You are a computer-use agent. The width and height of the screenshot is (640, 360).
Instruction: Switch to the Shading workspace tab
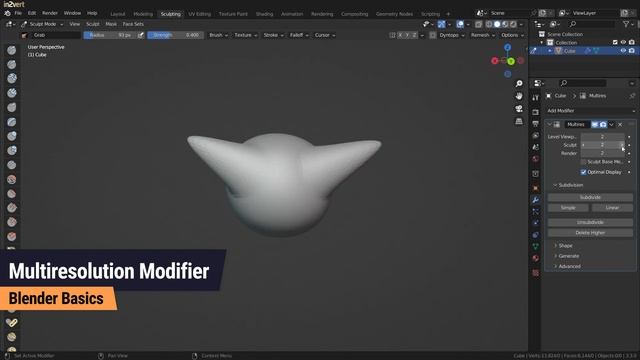pyautogui.click(x=264, y=14)
